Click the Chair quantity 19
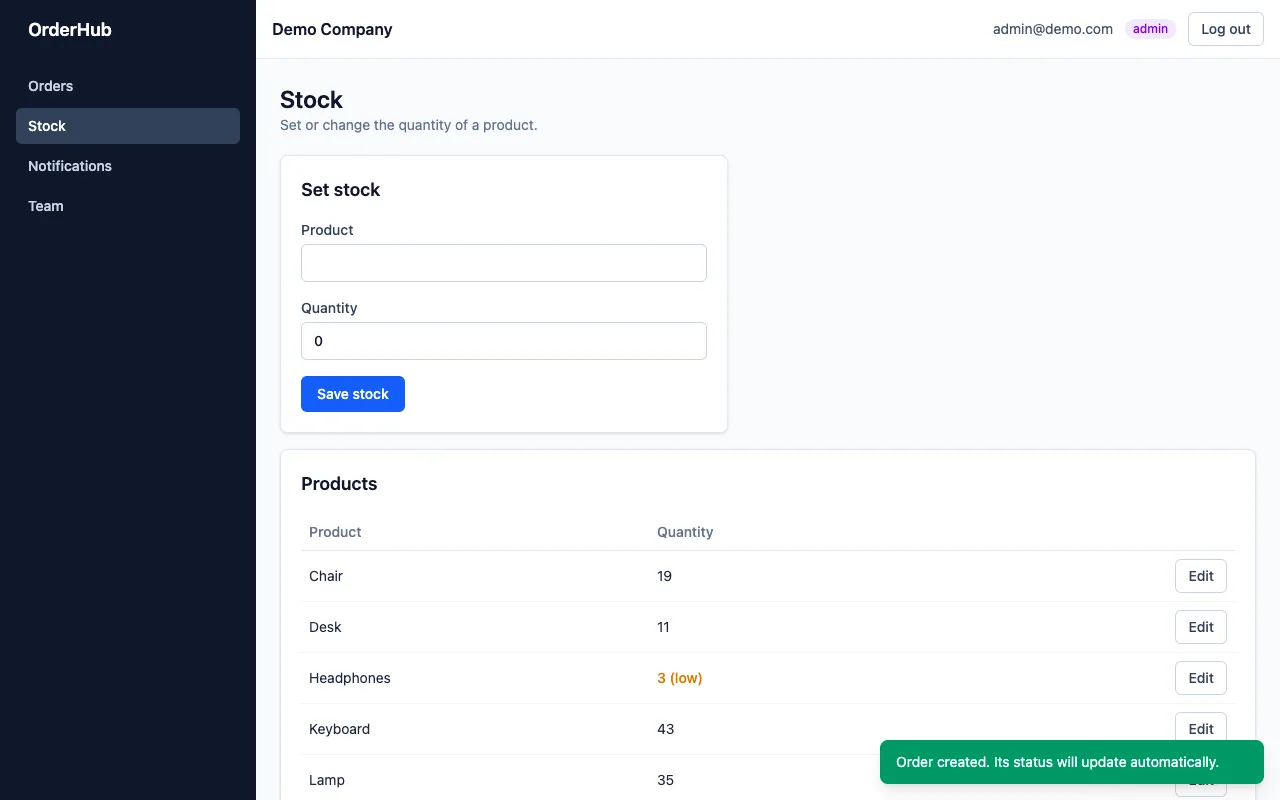 (665, 576)
